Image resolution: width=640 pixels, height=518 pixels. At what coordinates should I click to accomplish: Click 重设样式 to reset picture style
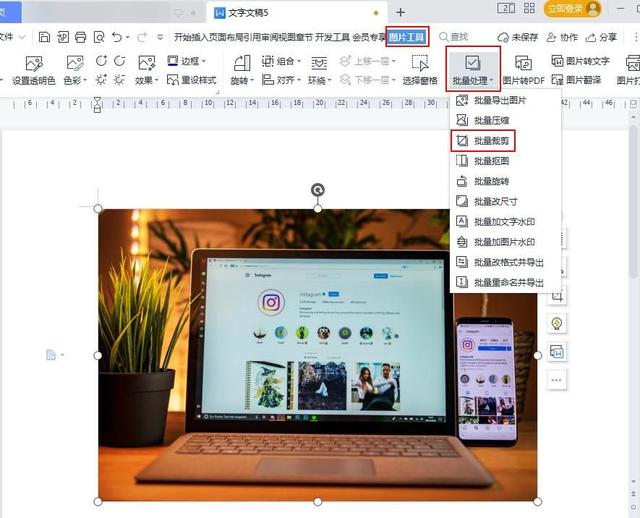(x=191, y=80)
